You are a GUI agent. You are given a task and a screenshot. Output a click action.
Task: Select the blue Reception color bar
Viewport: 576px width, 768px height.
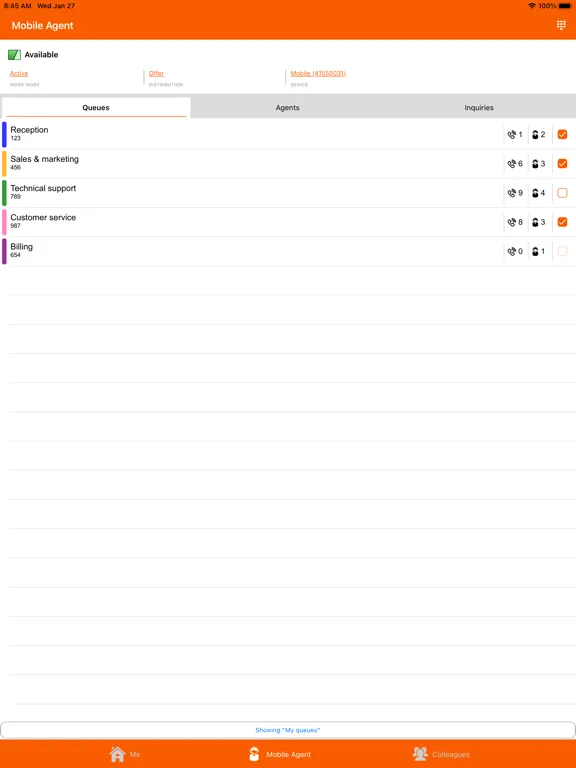click(x=4, y=134)
